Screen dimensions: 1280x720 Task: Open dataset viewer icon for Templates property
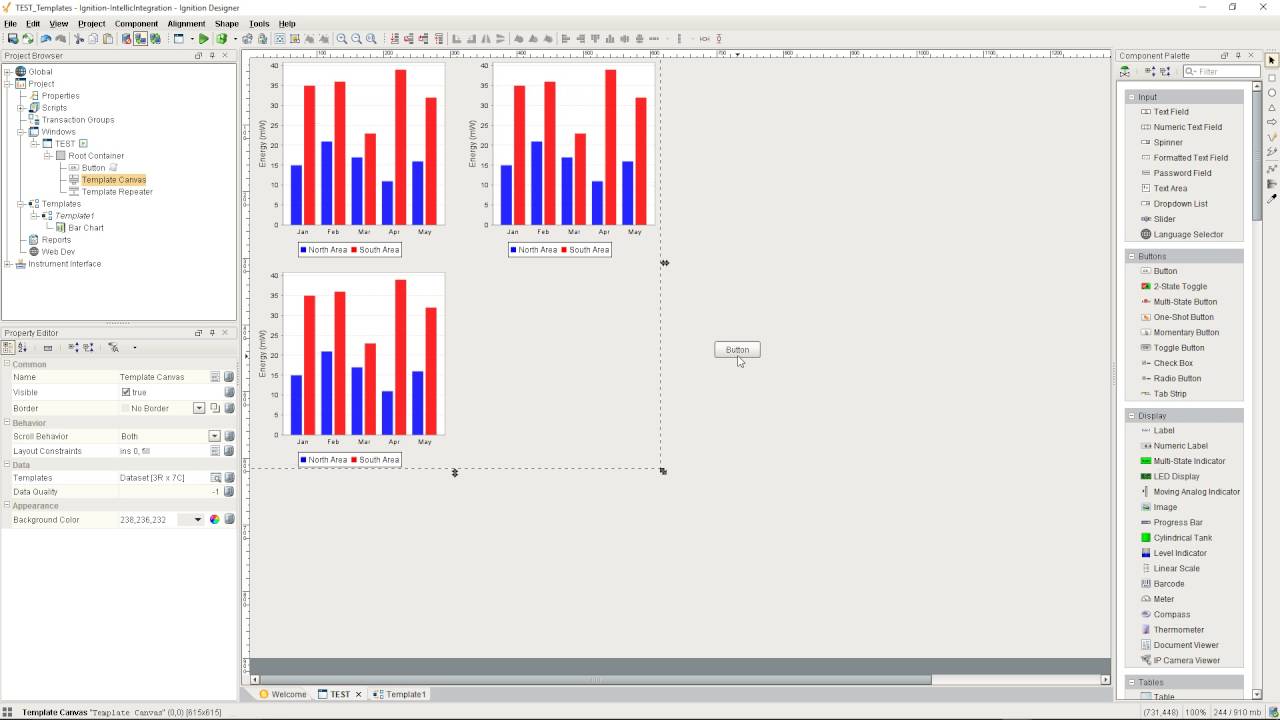(215, 478)
